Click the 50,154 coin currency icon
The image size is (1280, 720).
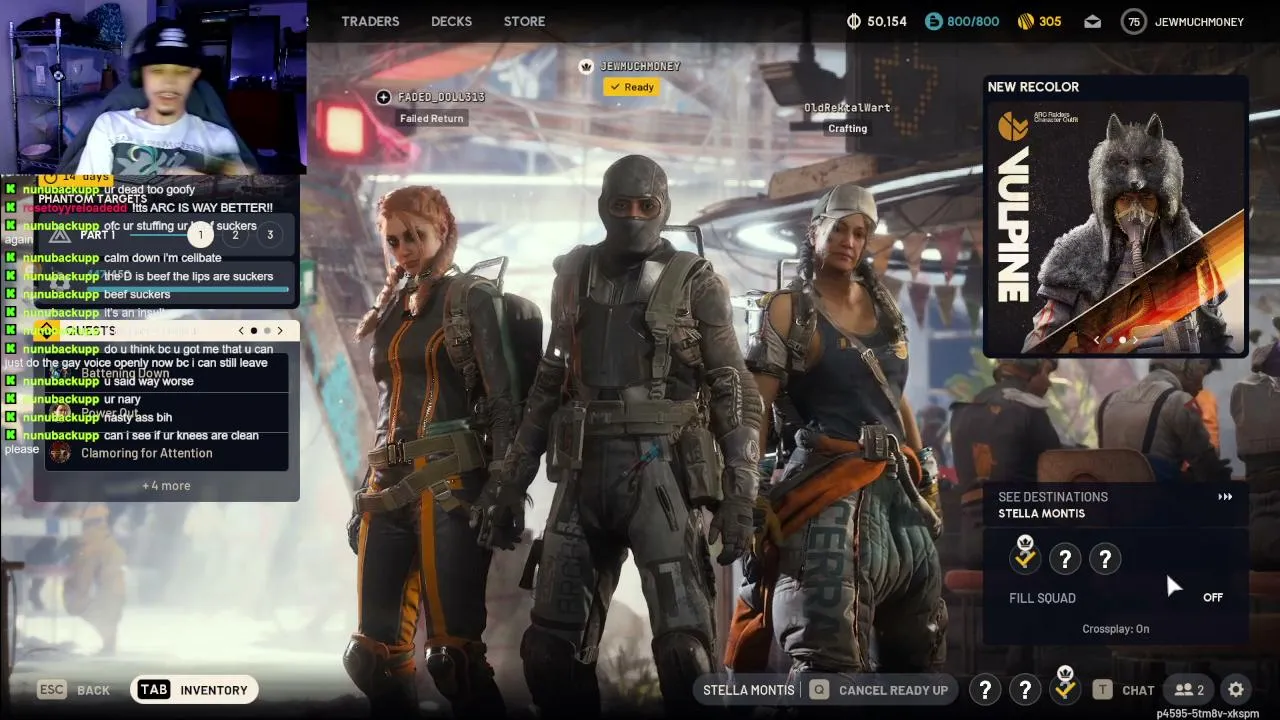[854, 21]
